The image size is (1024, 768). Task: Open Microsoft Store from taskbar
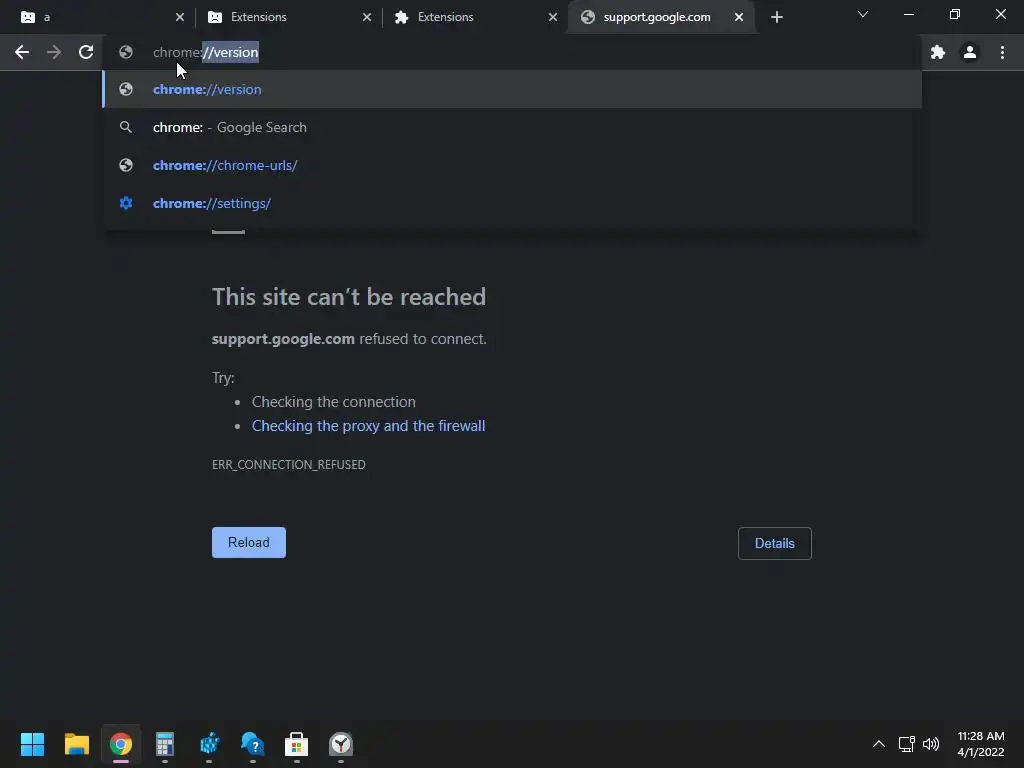point(296,744)
